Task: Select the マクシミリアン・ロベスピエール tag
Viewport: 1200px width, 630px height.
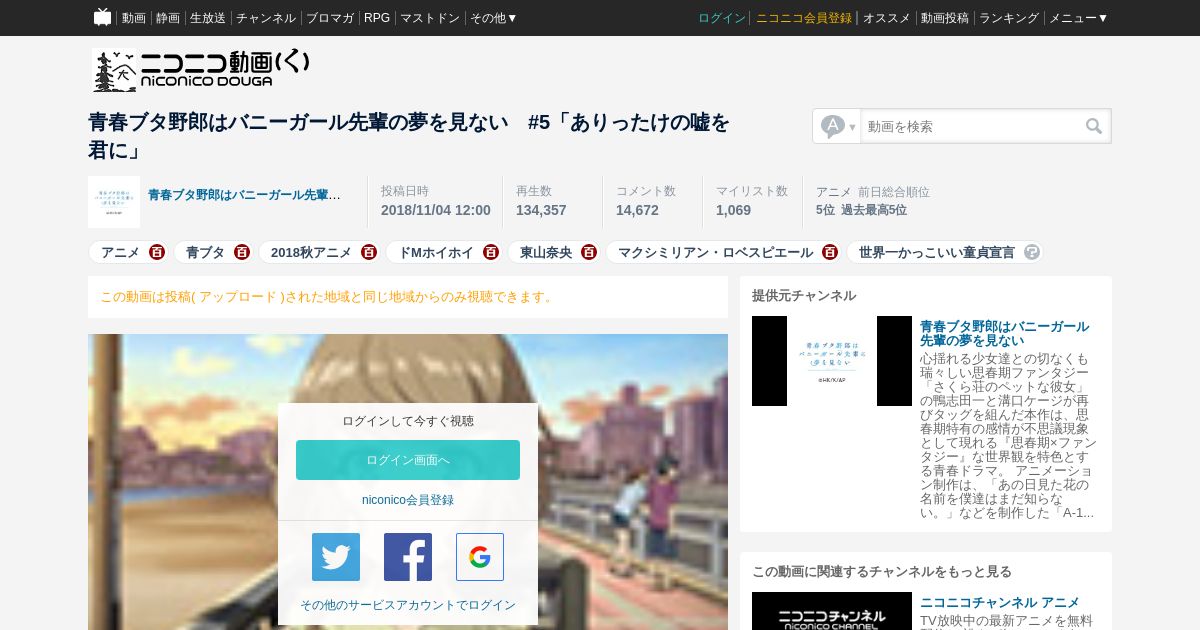Action: 716,252
